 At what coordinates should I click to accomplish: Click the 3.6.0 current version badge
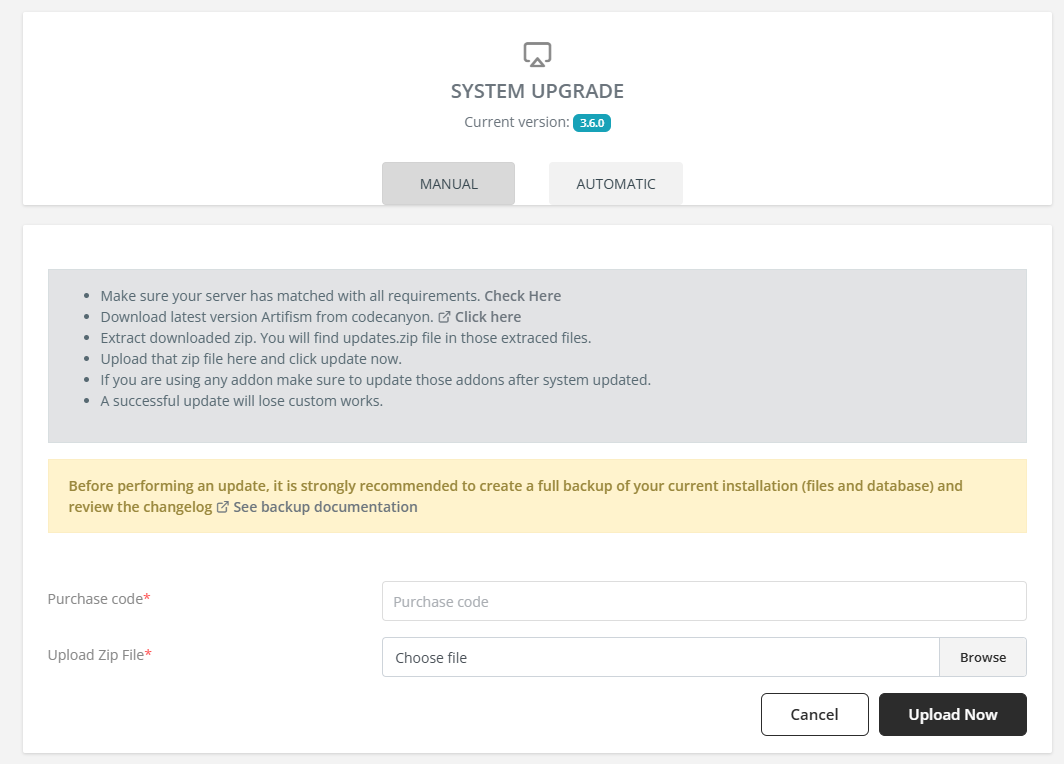coord(591,123)
